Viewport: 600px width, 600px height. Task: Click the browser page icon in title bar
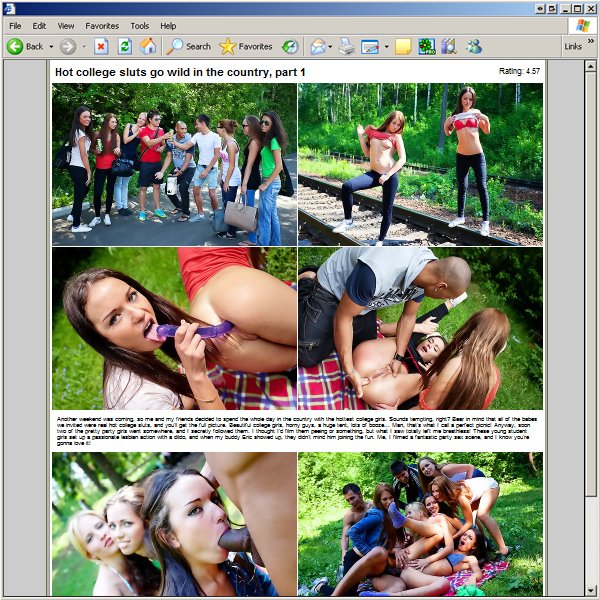[9, 8]
